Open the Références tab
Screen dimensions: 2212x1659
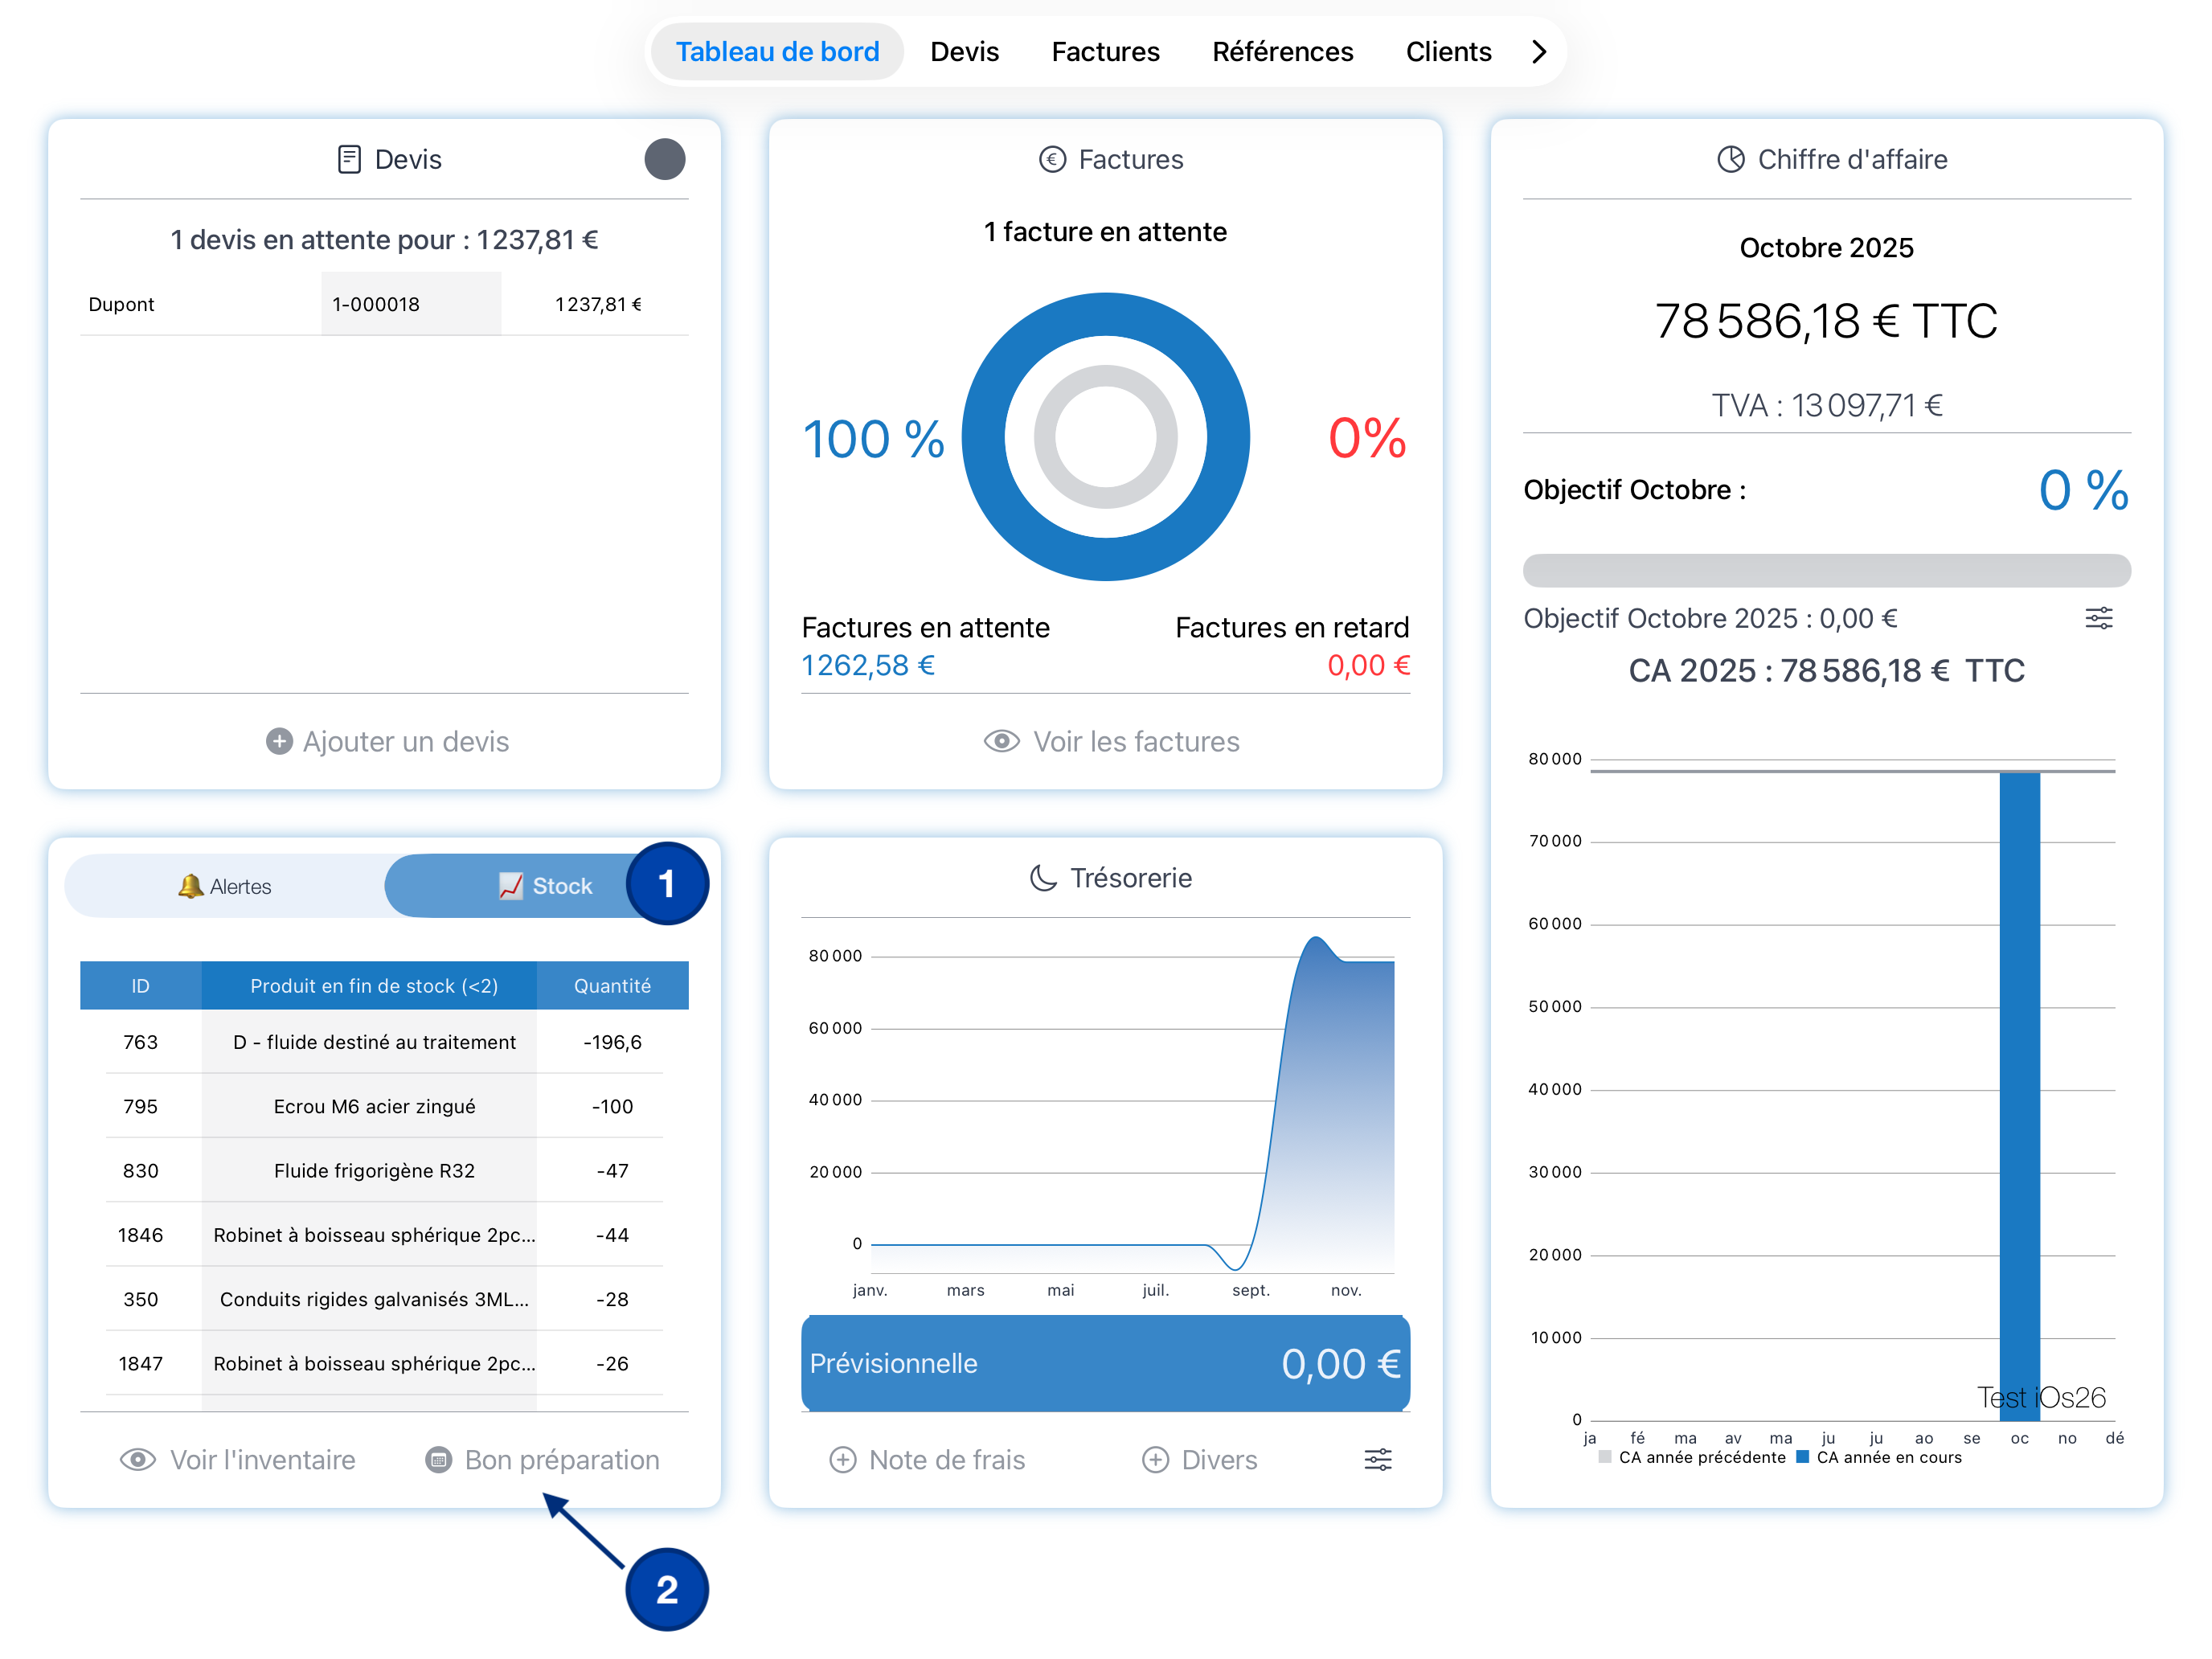pyautogui.click(x=1282, y=51)
